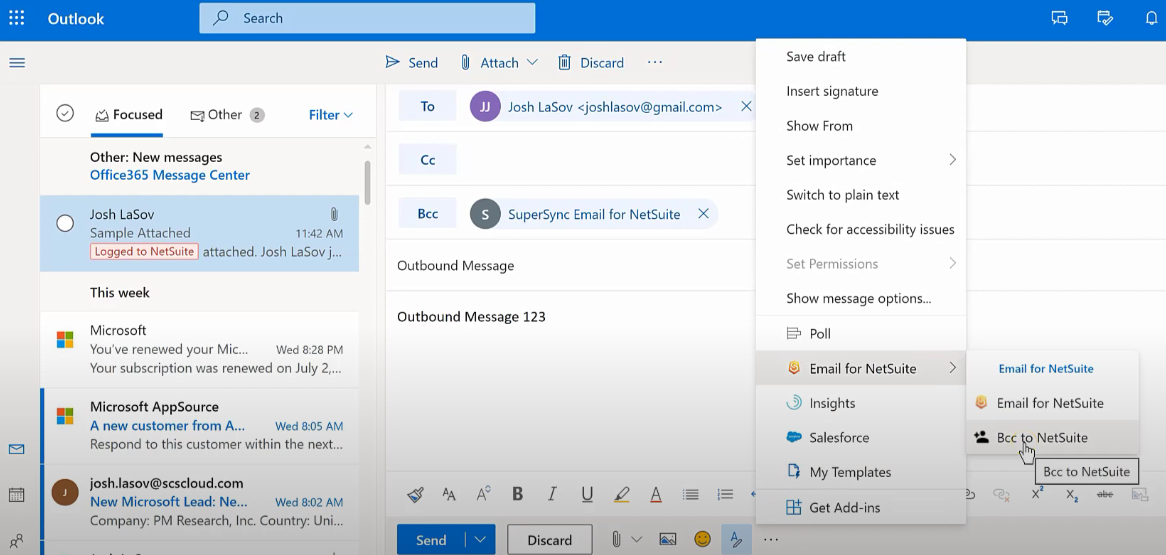This screenshot has height=555, width=1166.
Task: Select the Format painter icon
Action: point(416,494)
